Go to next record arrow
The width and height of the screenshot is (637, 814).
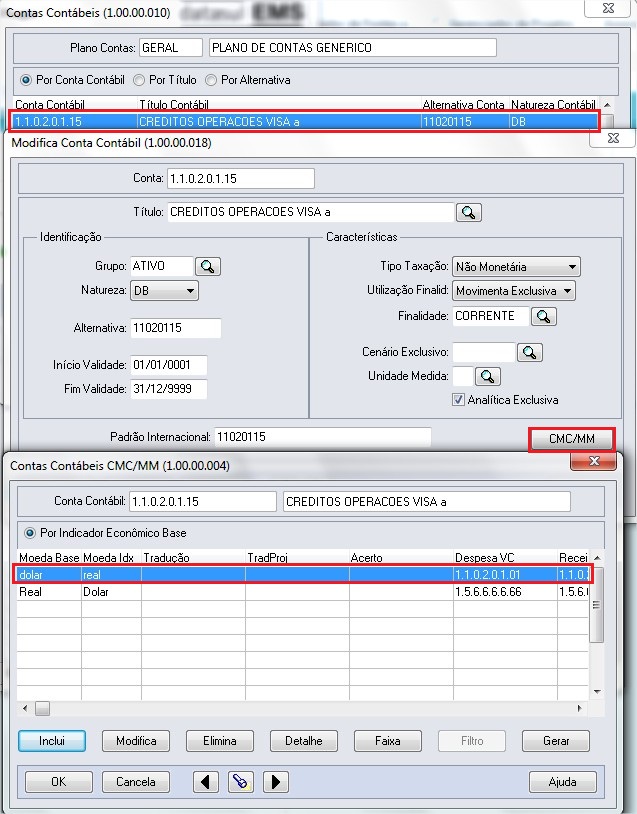[276, 782]
